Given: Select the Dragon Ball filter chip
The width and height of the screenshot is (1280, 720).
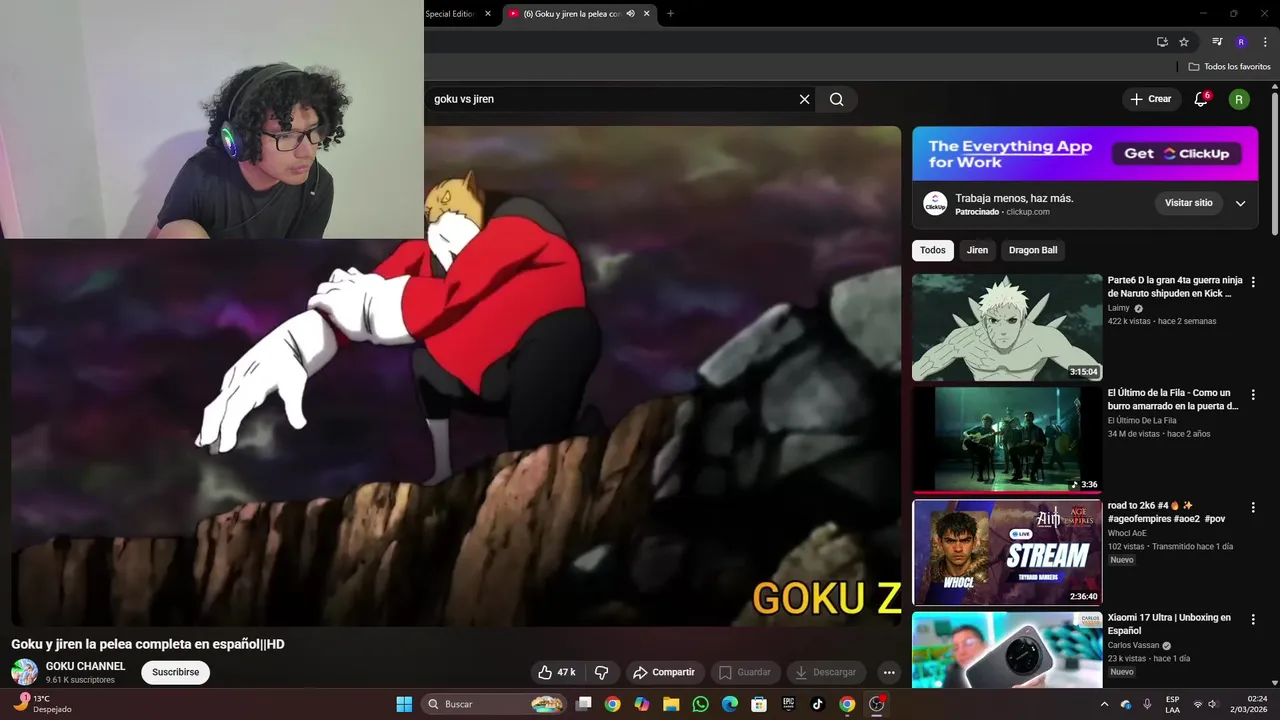Looking at the screenshot, I should (1033, 250).
